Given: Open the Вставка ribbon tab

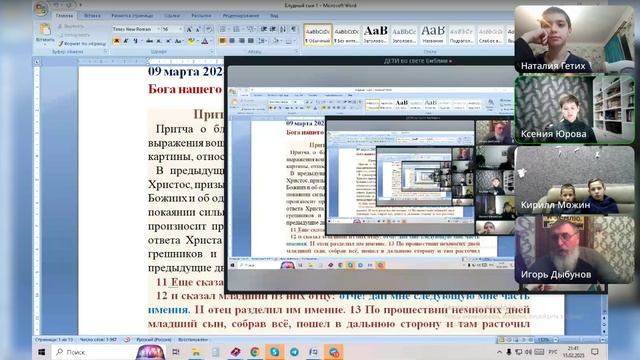Looking at the screenshot, I should click(x=92, y=16).
